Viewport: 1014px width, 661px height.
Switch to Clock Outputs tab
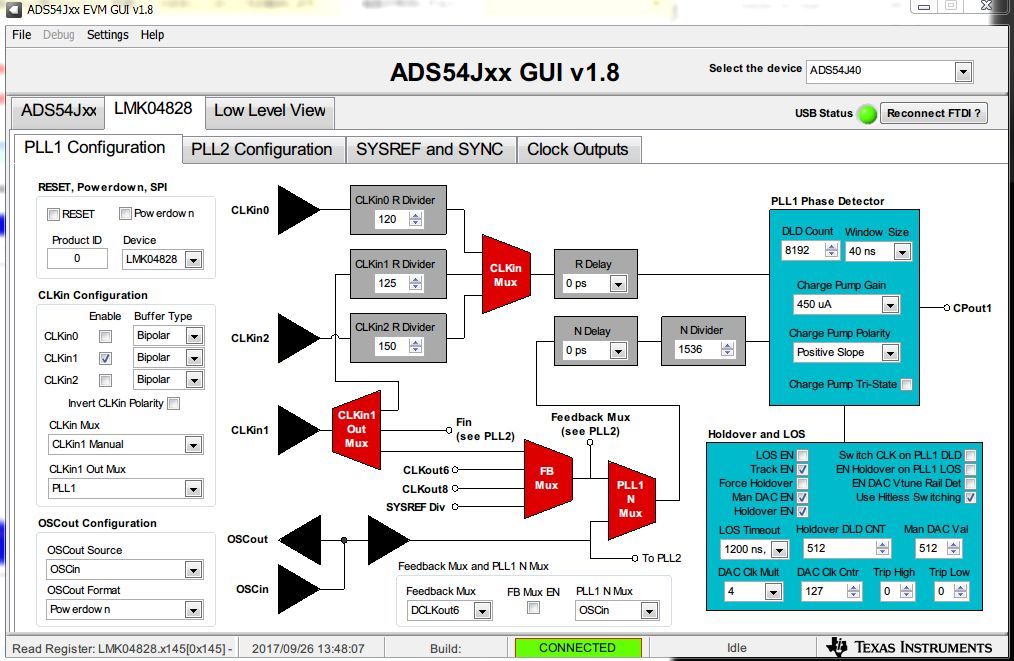577,149
